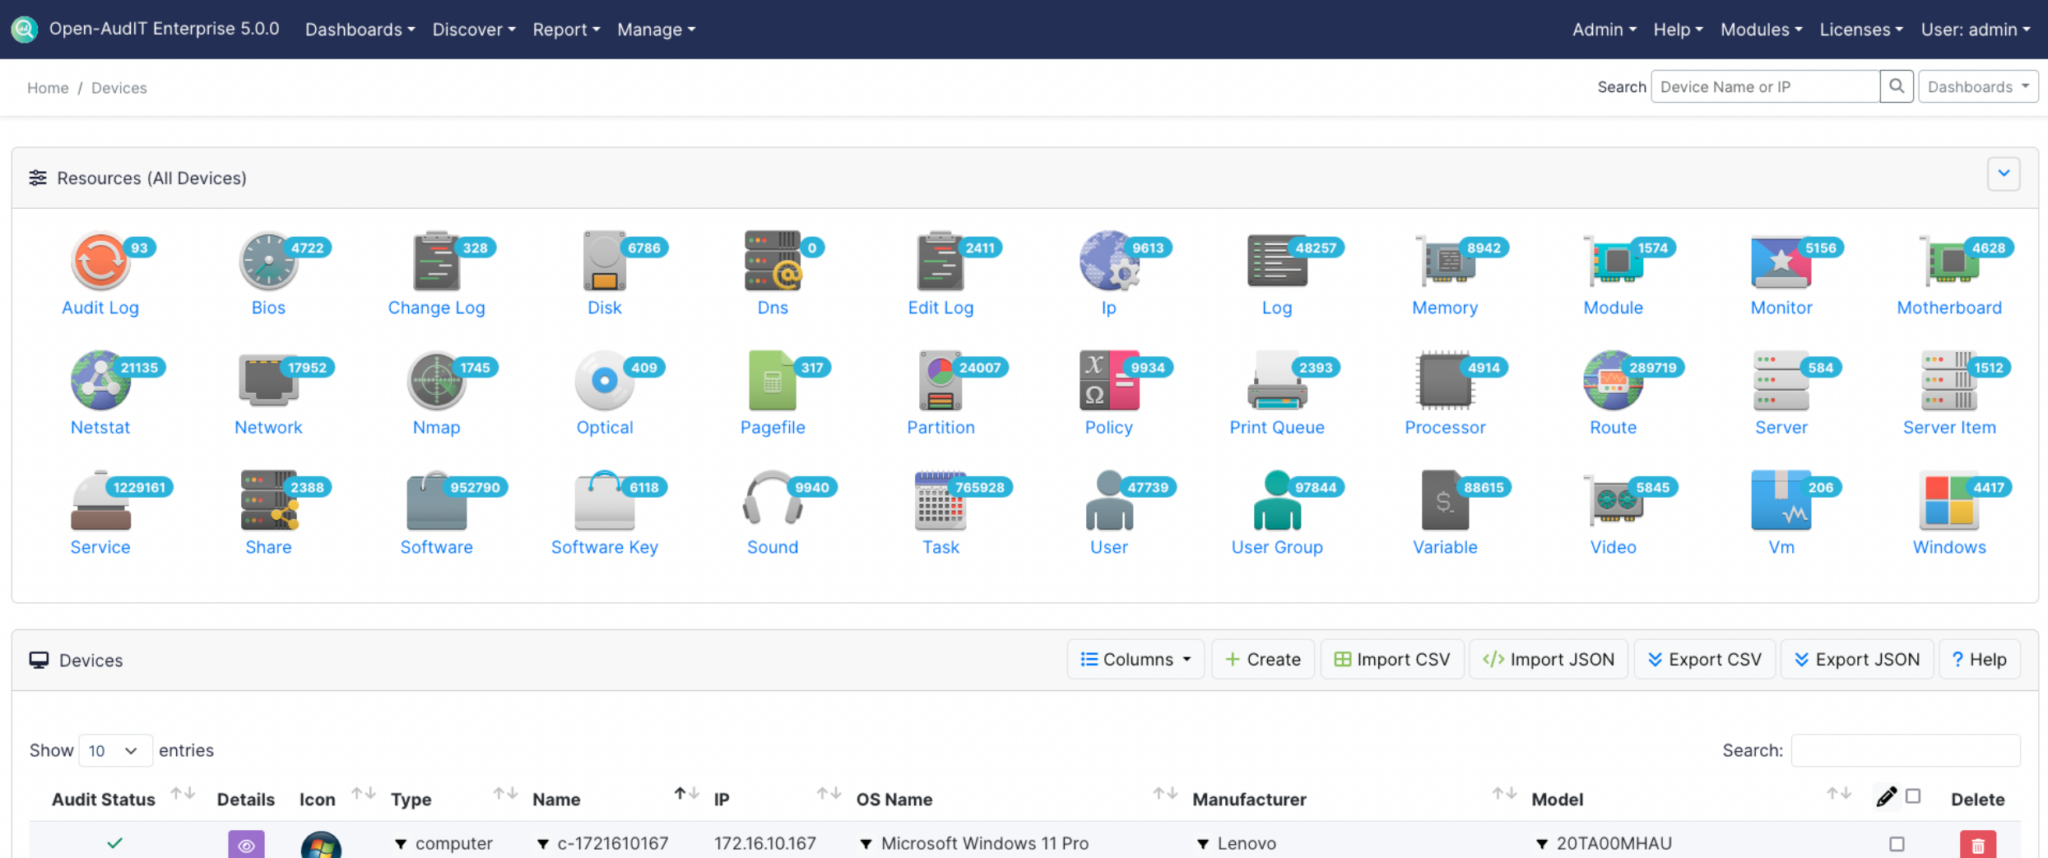Viewport: 2048px width, 858px height.
Task: Open the Vm resource icon
Action: point(1780,500)
